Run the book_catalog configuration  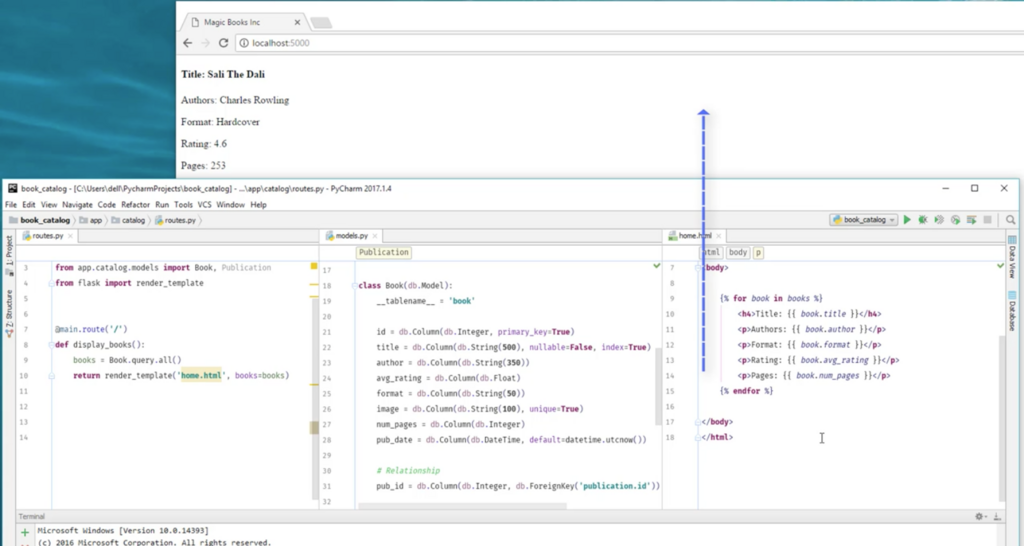click(x=907, y=220)
